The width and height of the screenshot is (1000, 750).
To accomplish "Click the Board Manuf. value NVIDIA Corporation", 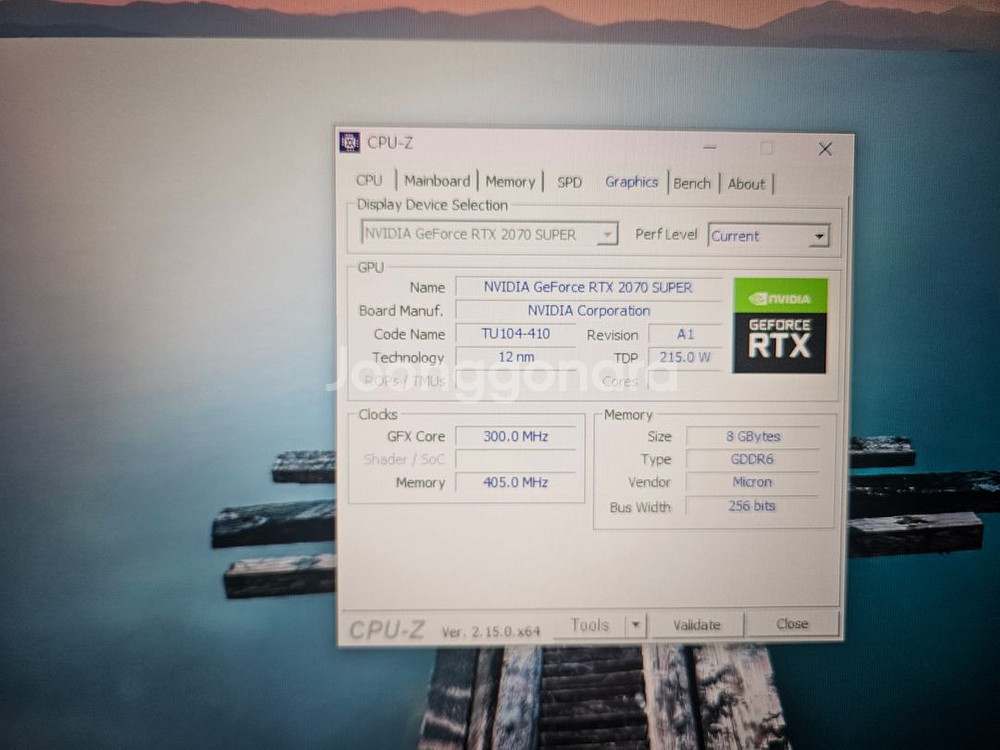I will coord(588,311).
